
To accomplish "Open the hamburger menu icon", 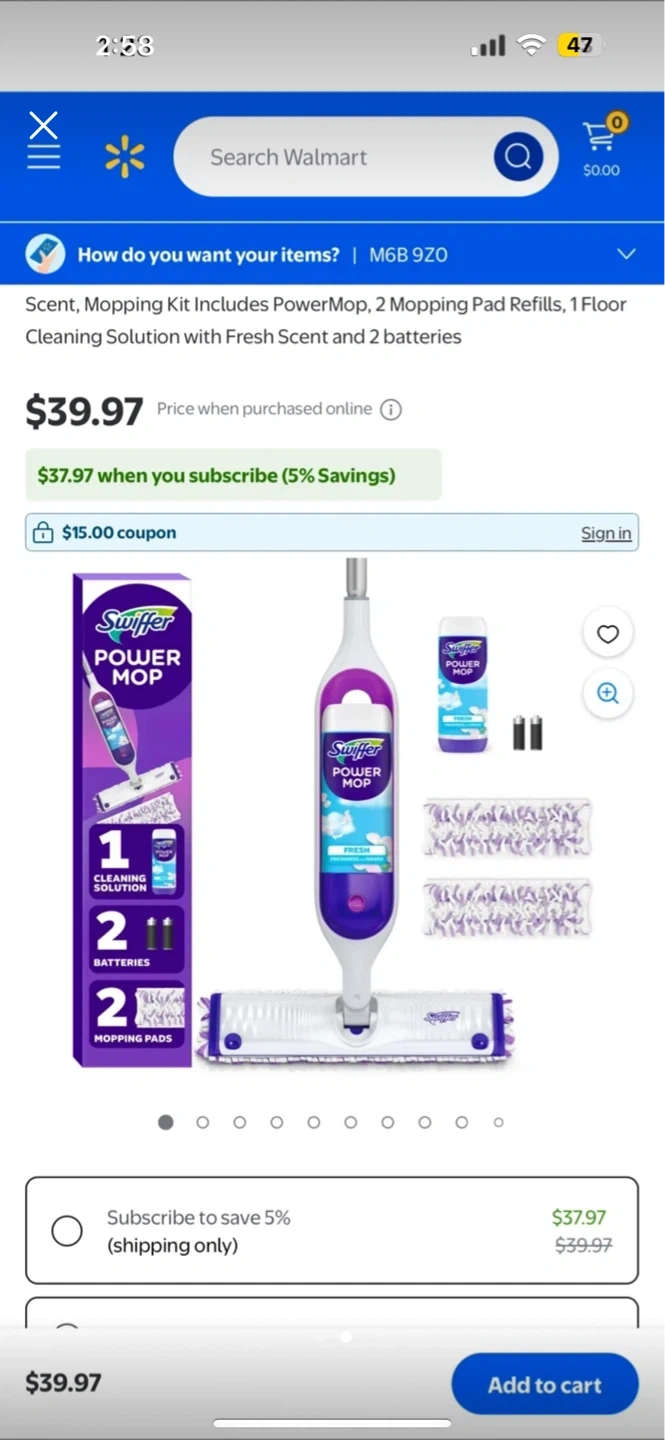I will 43,157.
